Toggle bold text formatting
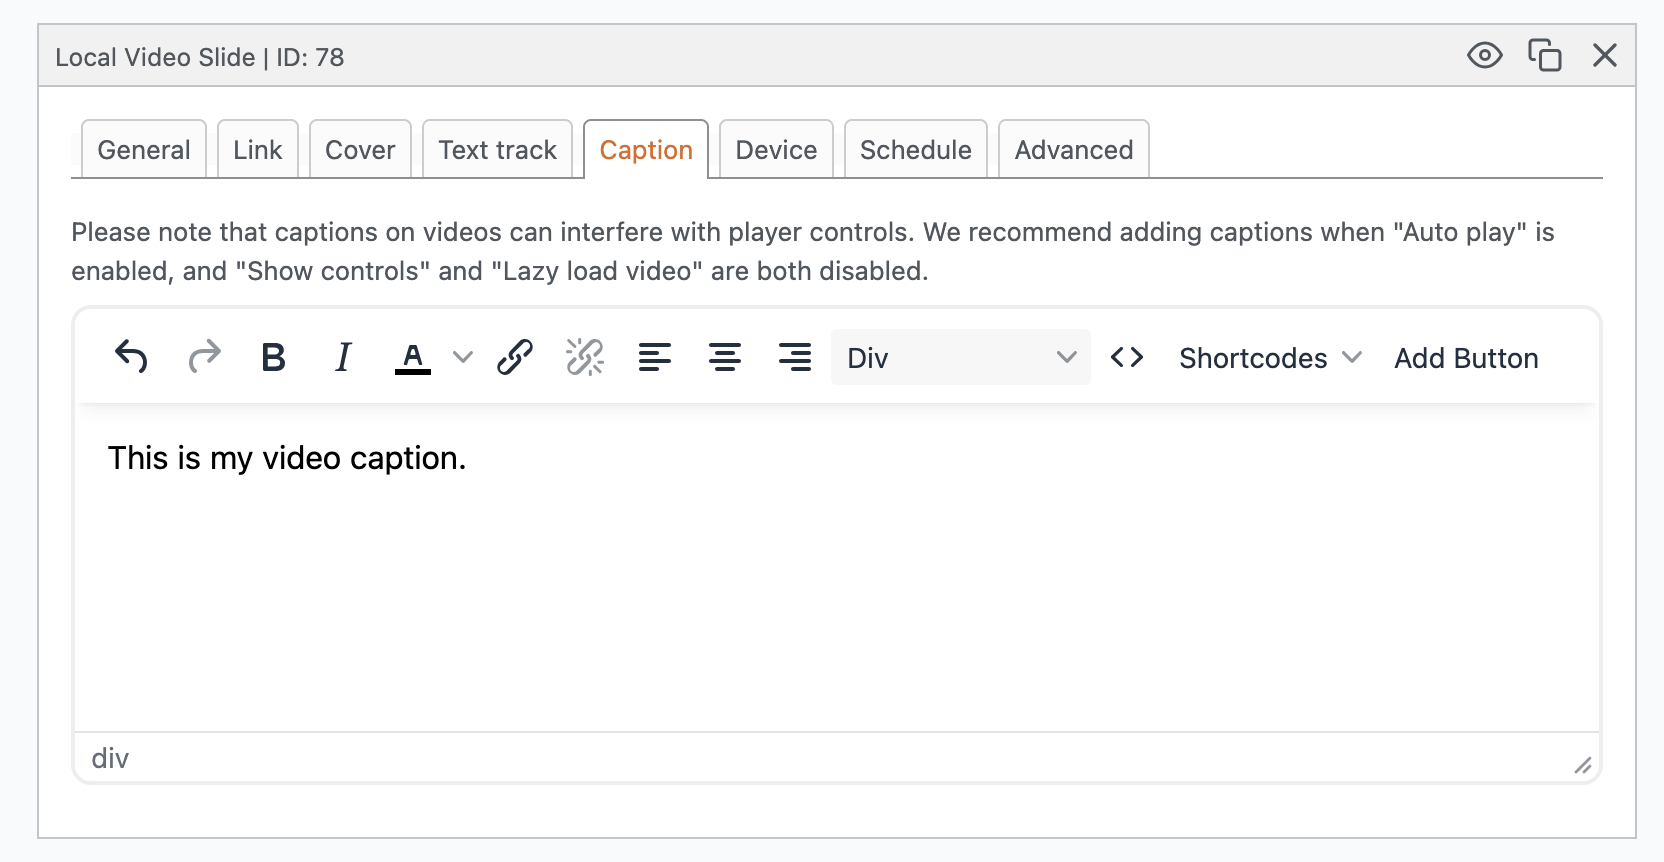Screen dimensions: 1664x862 [273, 357]
